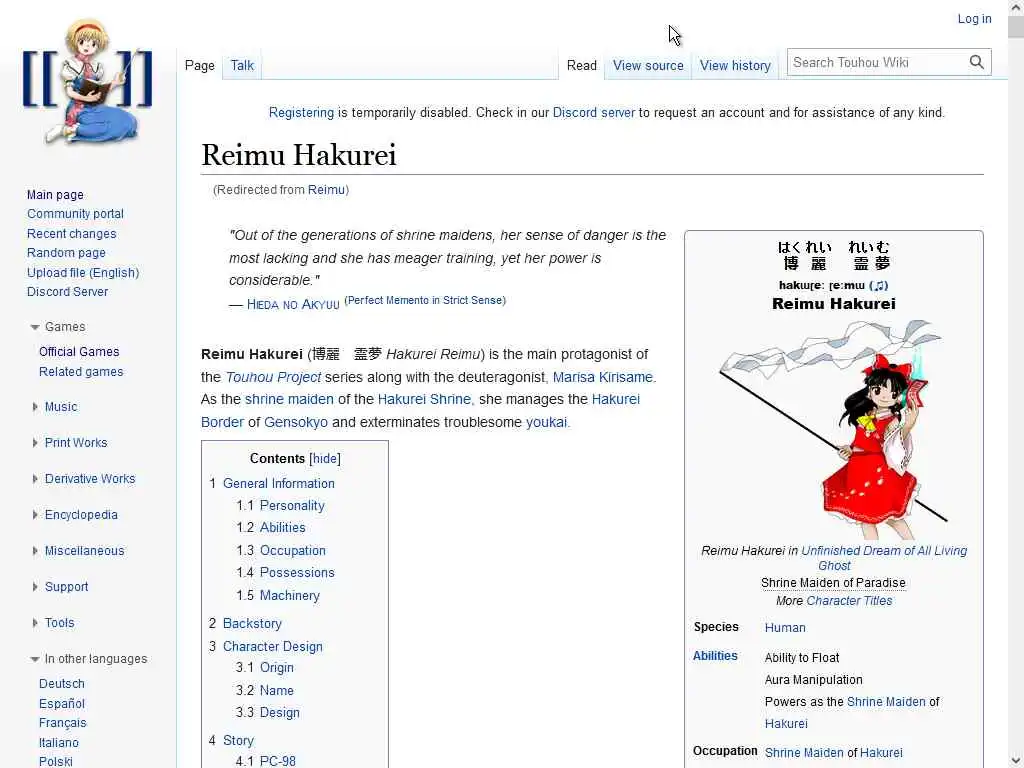1024x768 pixels.
Task: Open Community portal link
Action: click(x=75, y=214)
